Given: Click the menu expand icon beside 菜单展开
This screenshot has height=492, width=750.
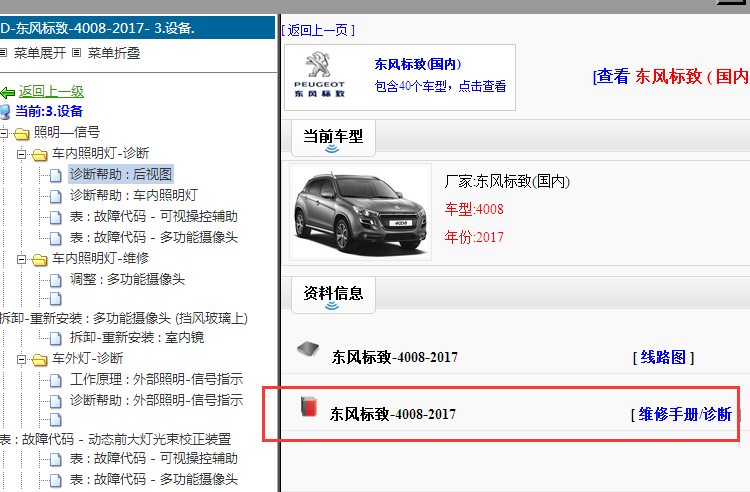Looking at the screenshot, I should [3, 53].
